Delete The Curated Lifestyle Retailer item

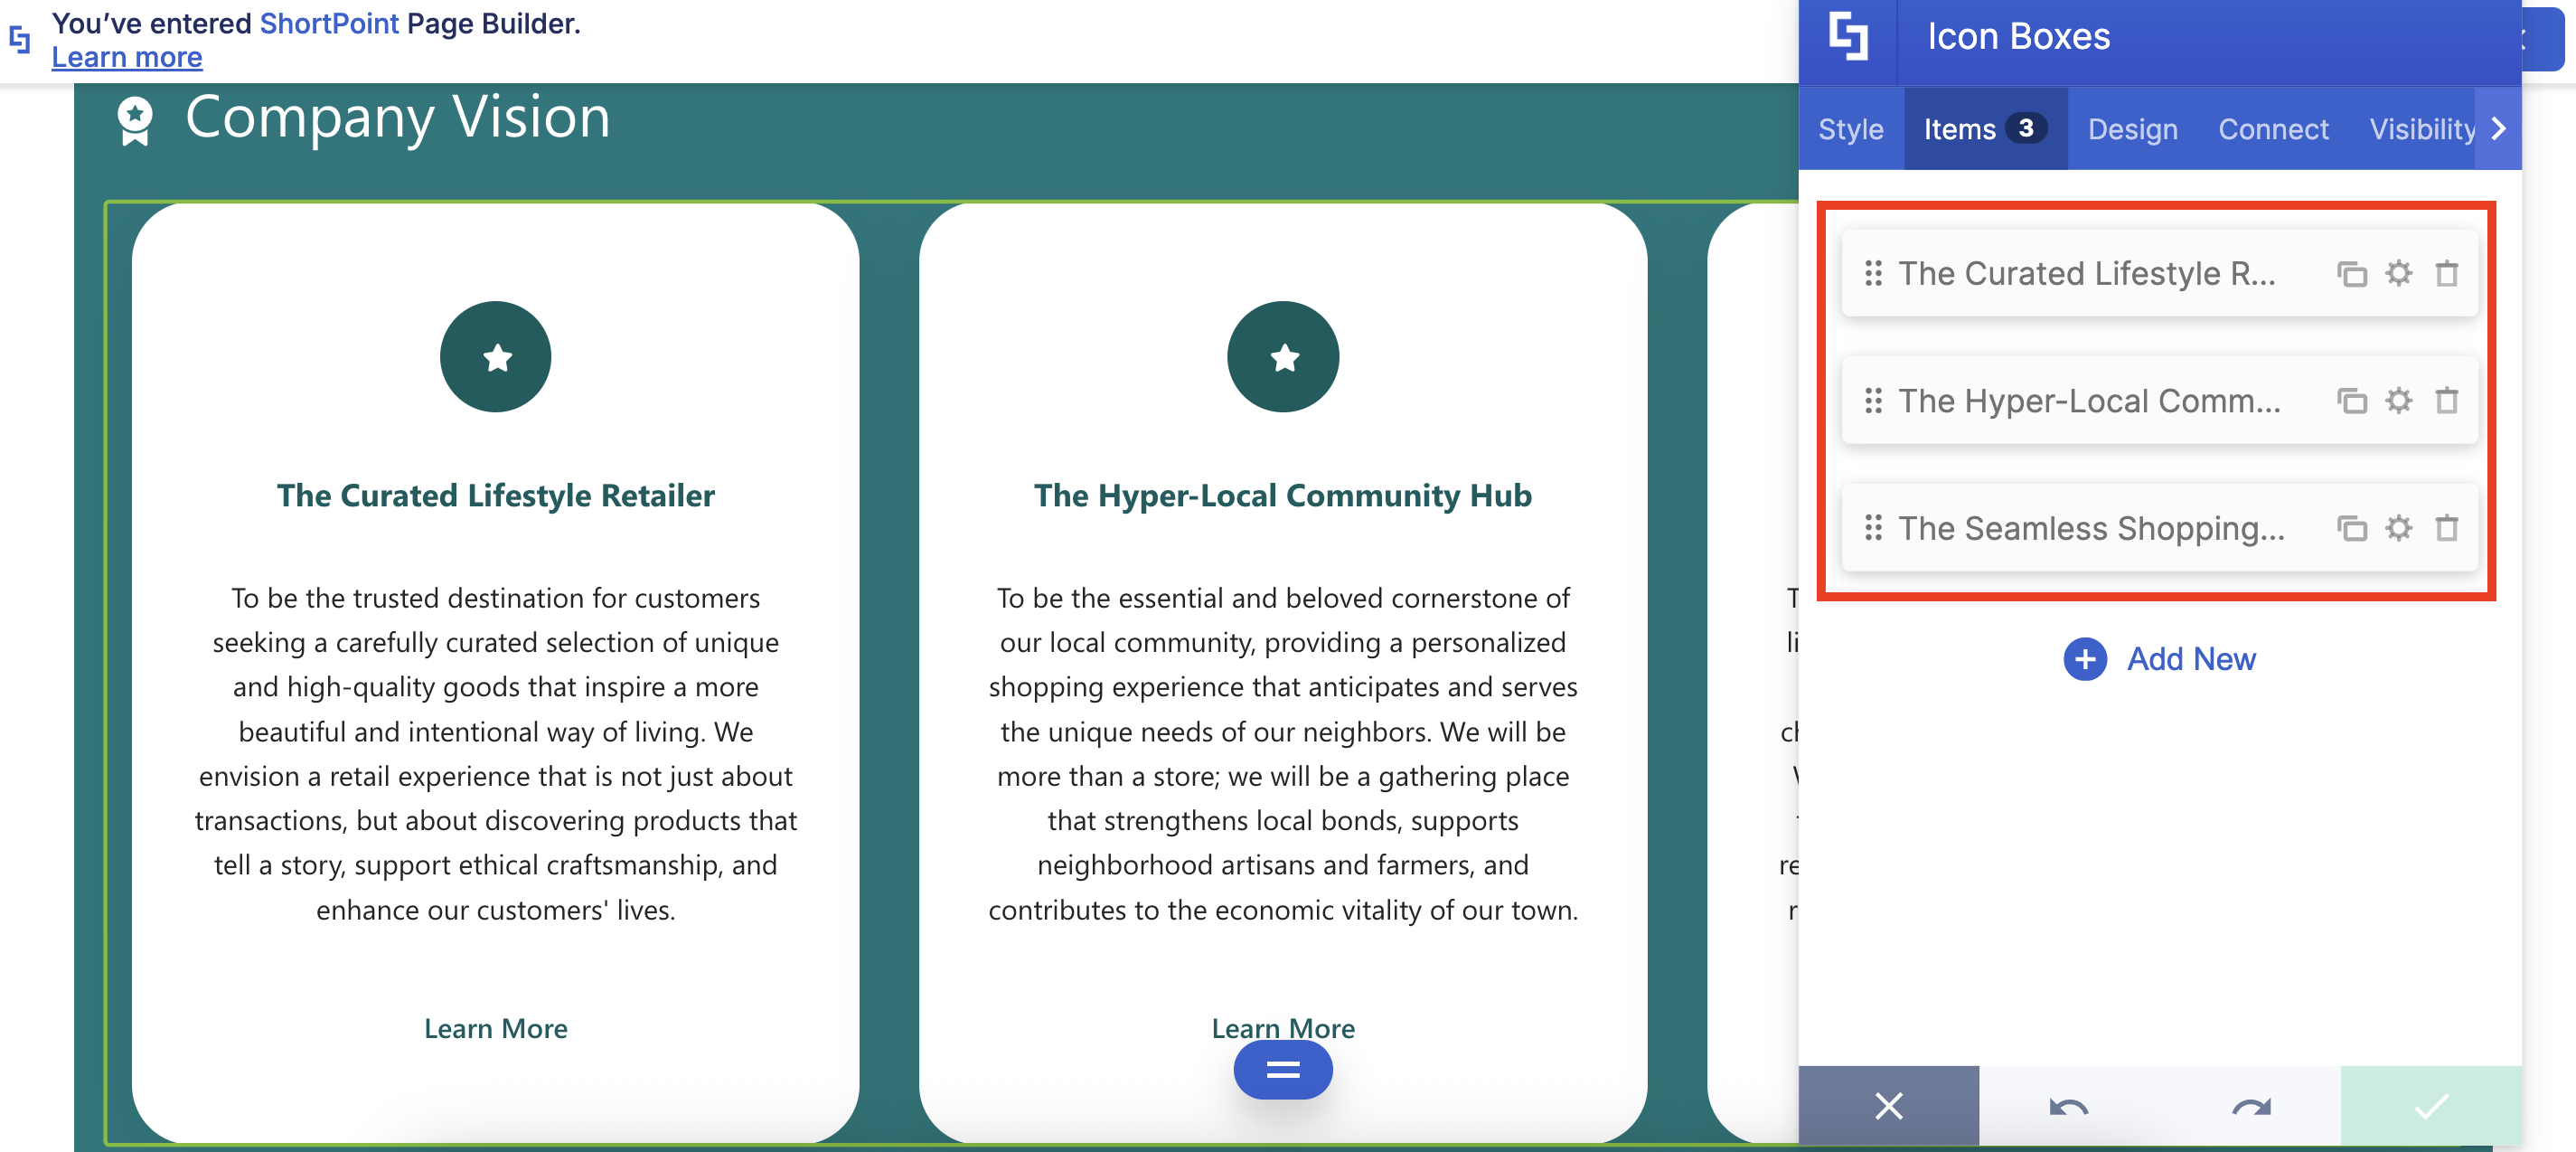point(2446,274)
